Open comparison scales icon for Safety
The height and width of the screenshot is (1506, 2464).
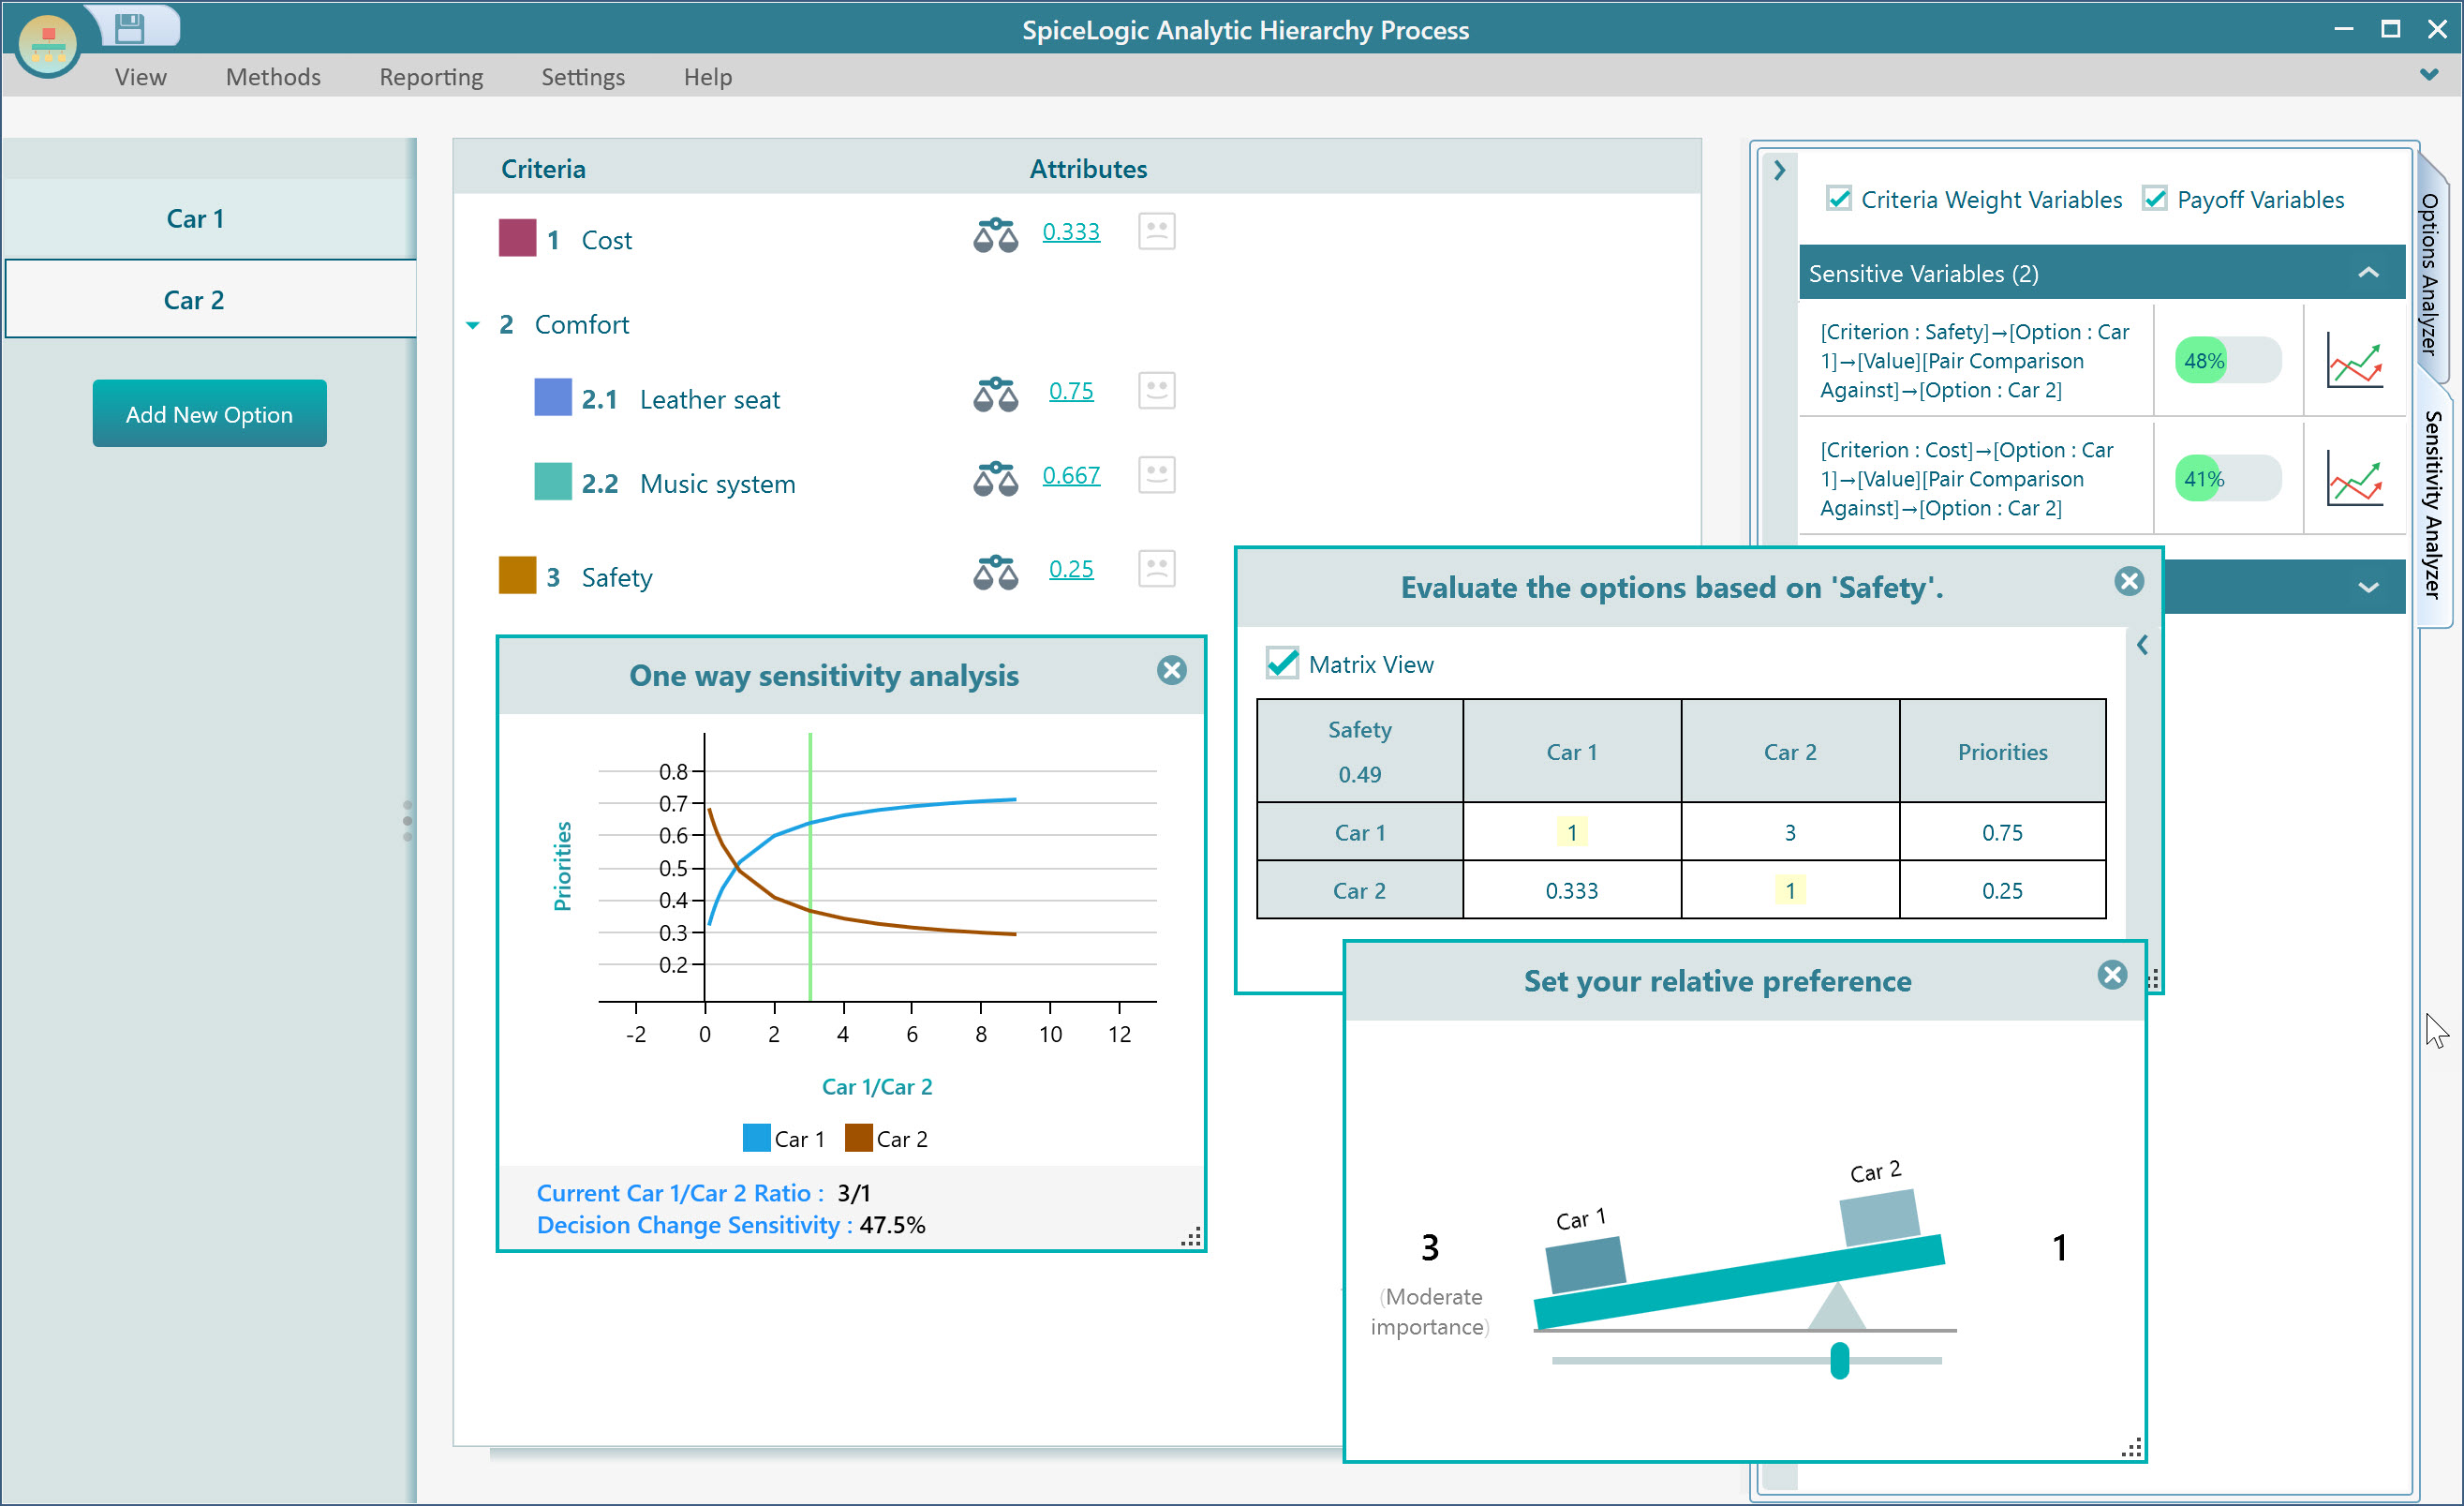[995, 572]
